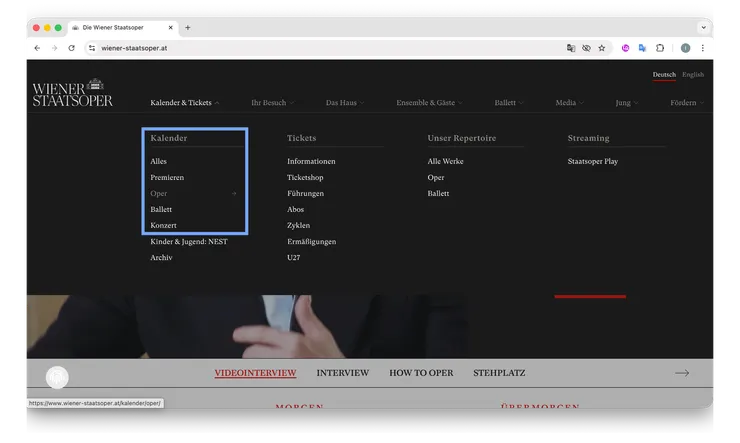The width and height of the screenshot is (740, 443).
Task: Open the Chrome three-dot menu
Action: point(703,48)
